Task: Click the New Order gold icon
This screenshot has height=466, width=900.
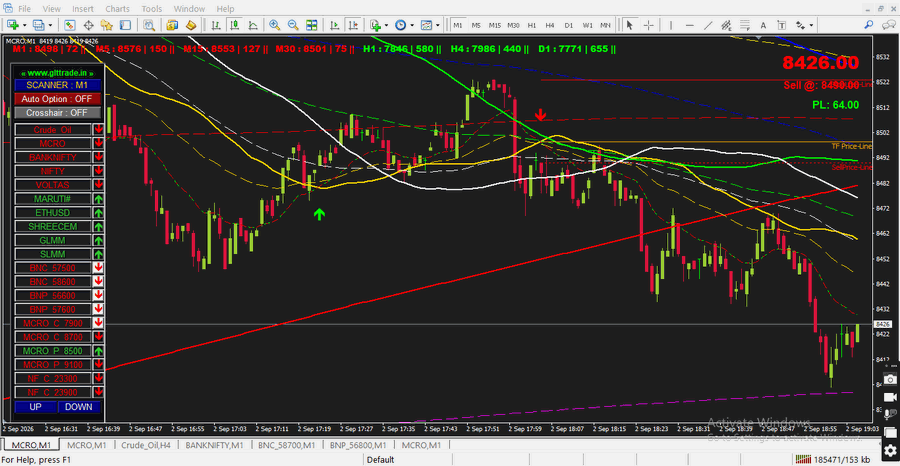Action: [x=172, y=25]
